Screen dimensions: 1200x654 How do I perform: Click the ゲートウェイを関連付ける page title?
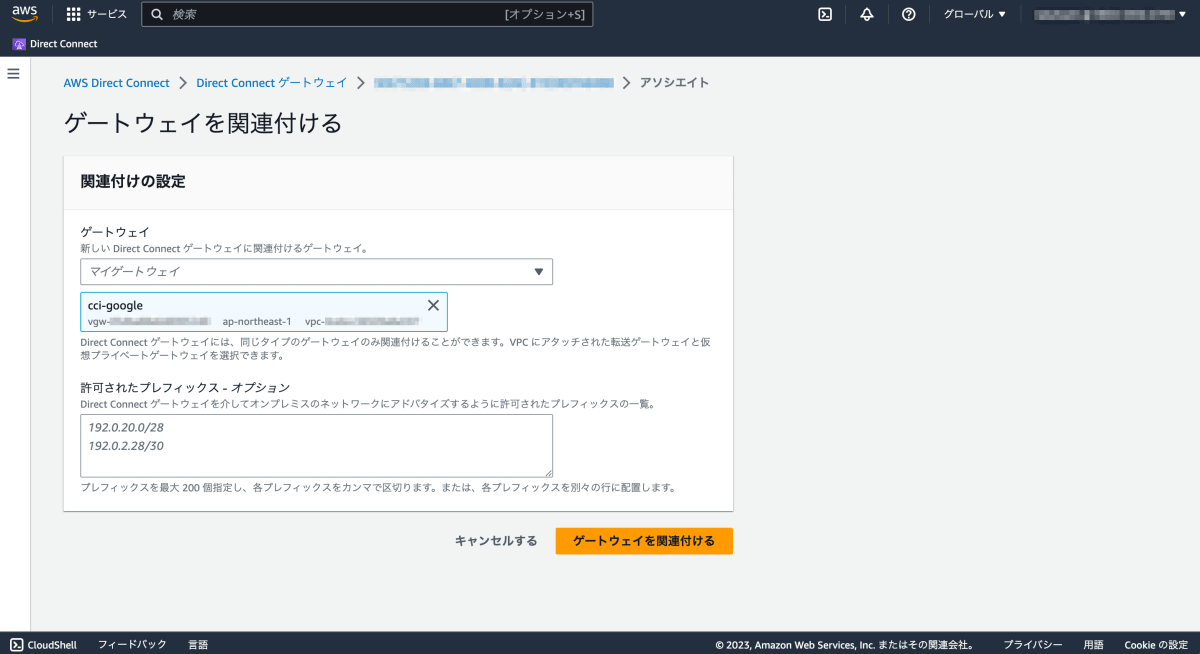tap(203, 123)
